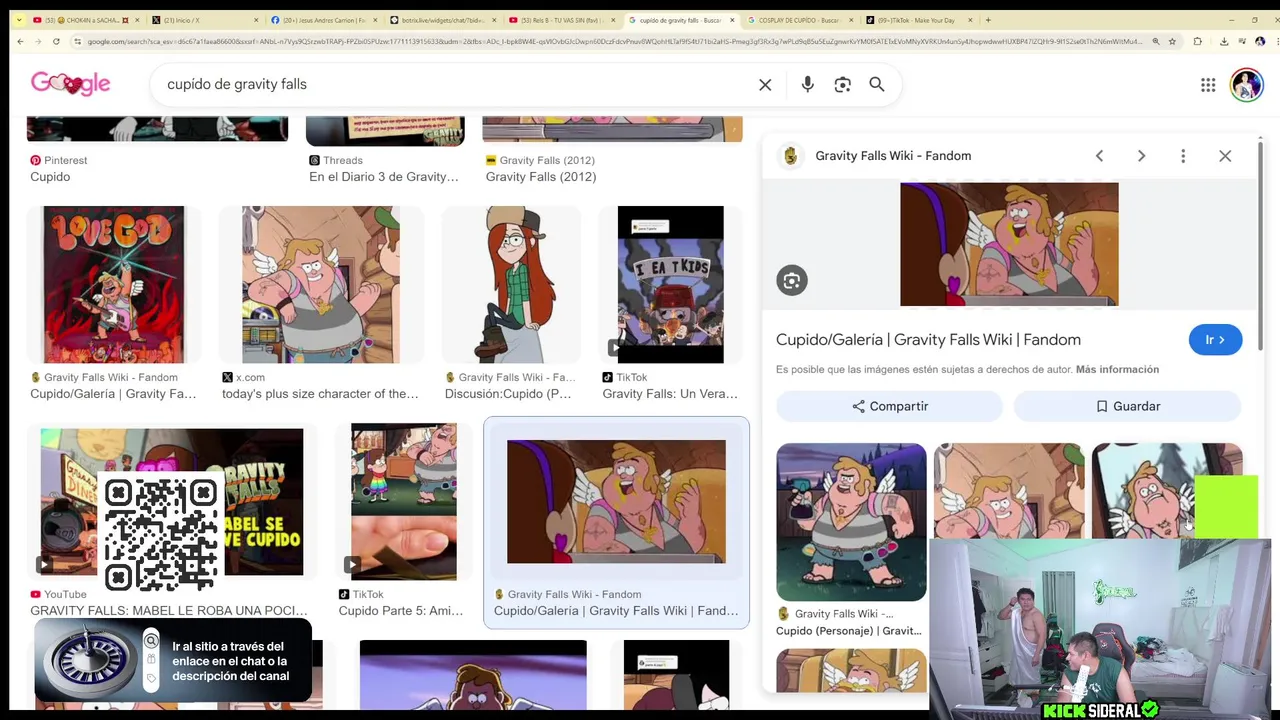Open the middle related Cupido image in panel

1008,491
